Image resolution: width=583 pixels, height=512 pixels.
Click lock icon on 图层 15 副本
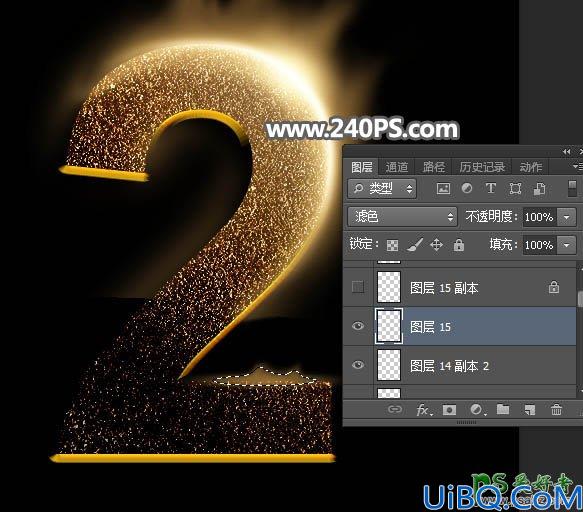(554, 287)
